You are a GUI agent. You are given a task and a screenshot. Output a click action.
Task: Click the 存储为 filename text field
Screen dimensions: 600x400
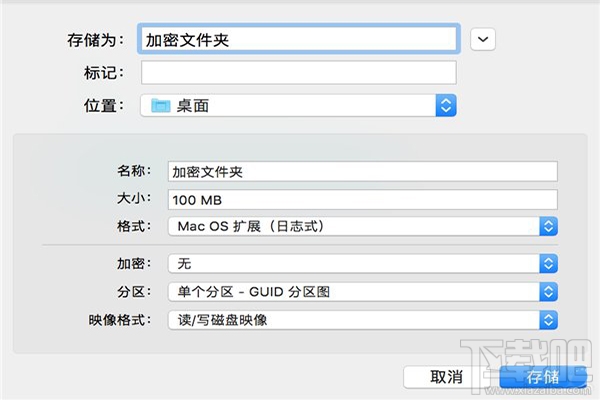click(x=298, y=39)
